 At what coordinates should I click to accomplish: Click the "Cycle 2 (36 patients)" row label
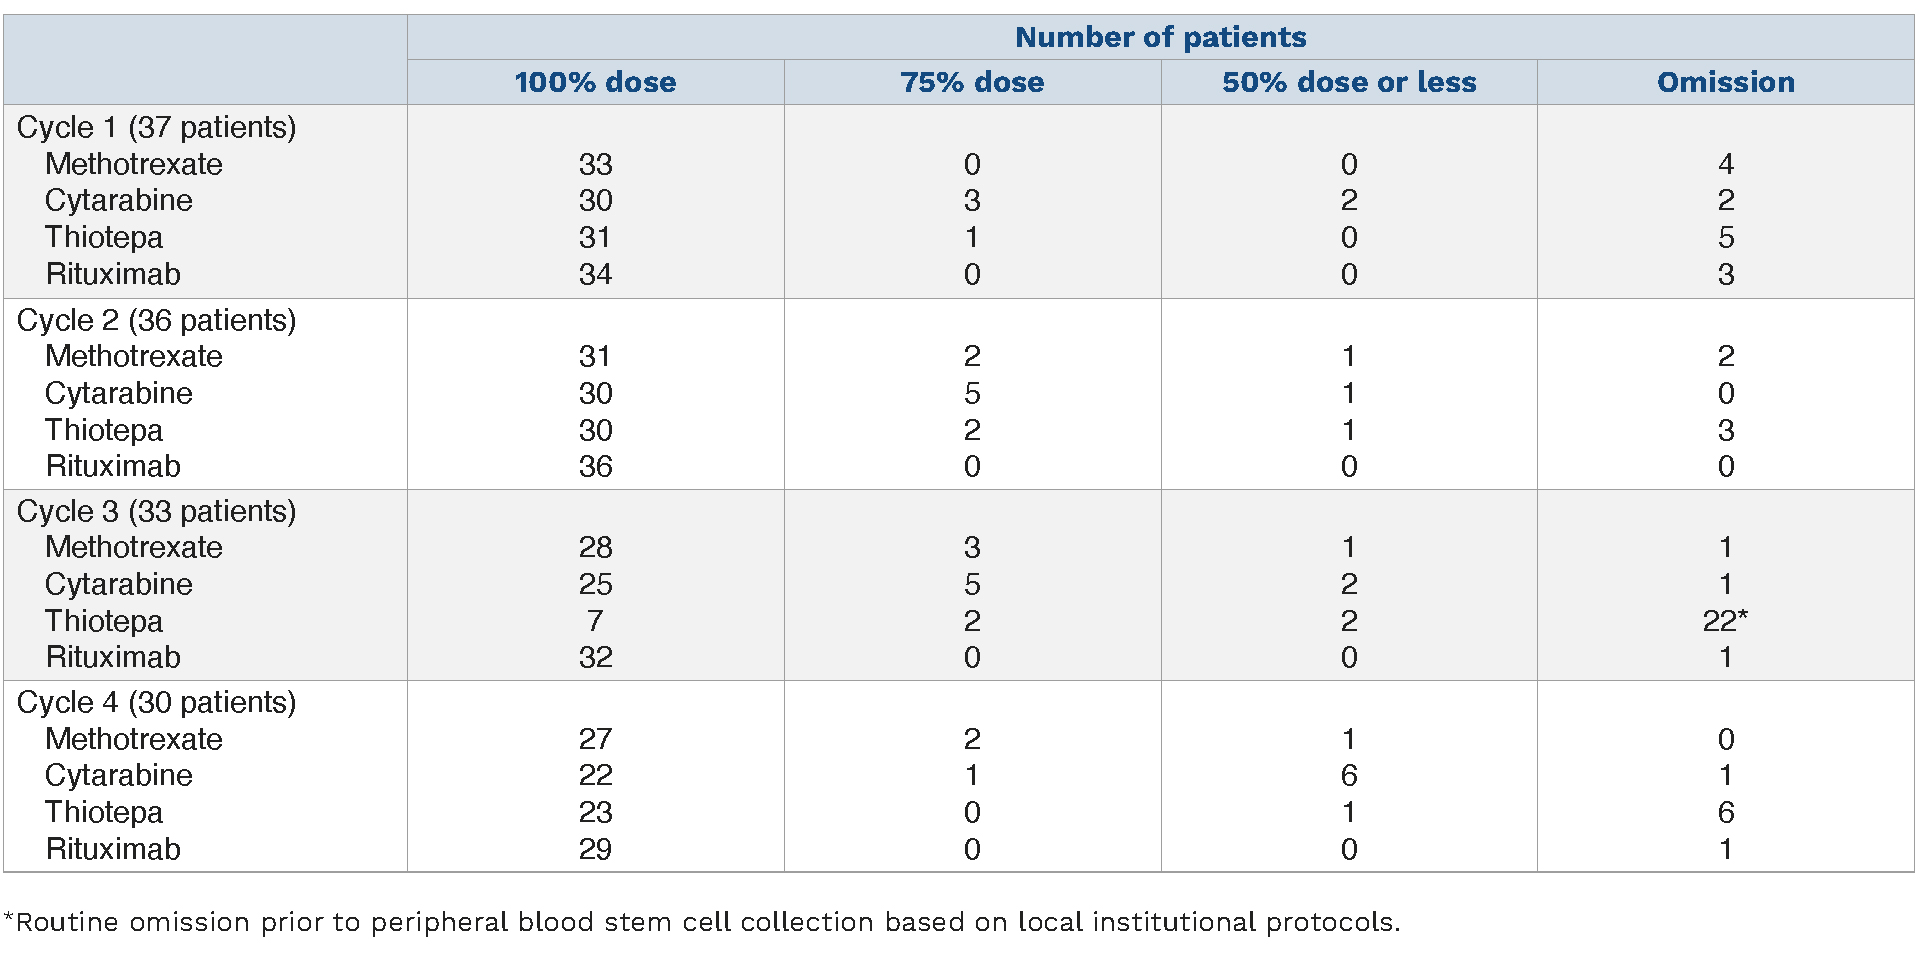coord(157,320)
